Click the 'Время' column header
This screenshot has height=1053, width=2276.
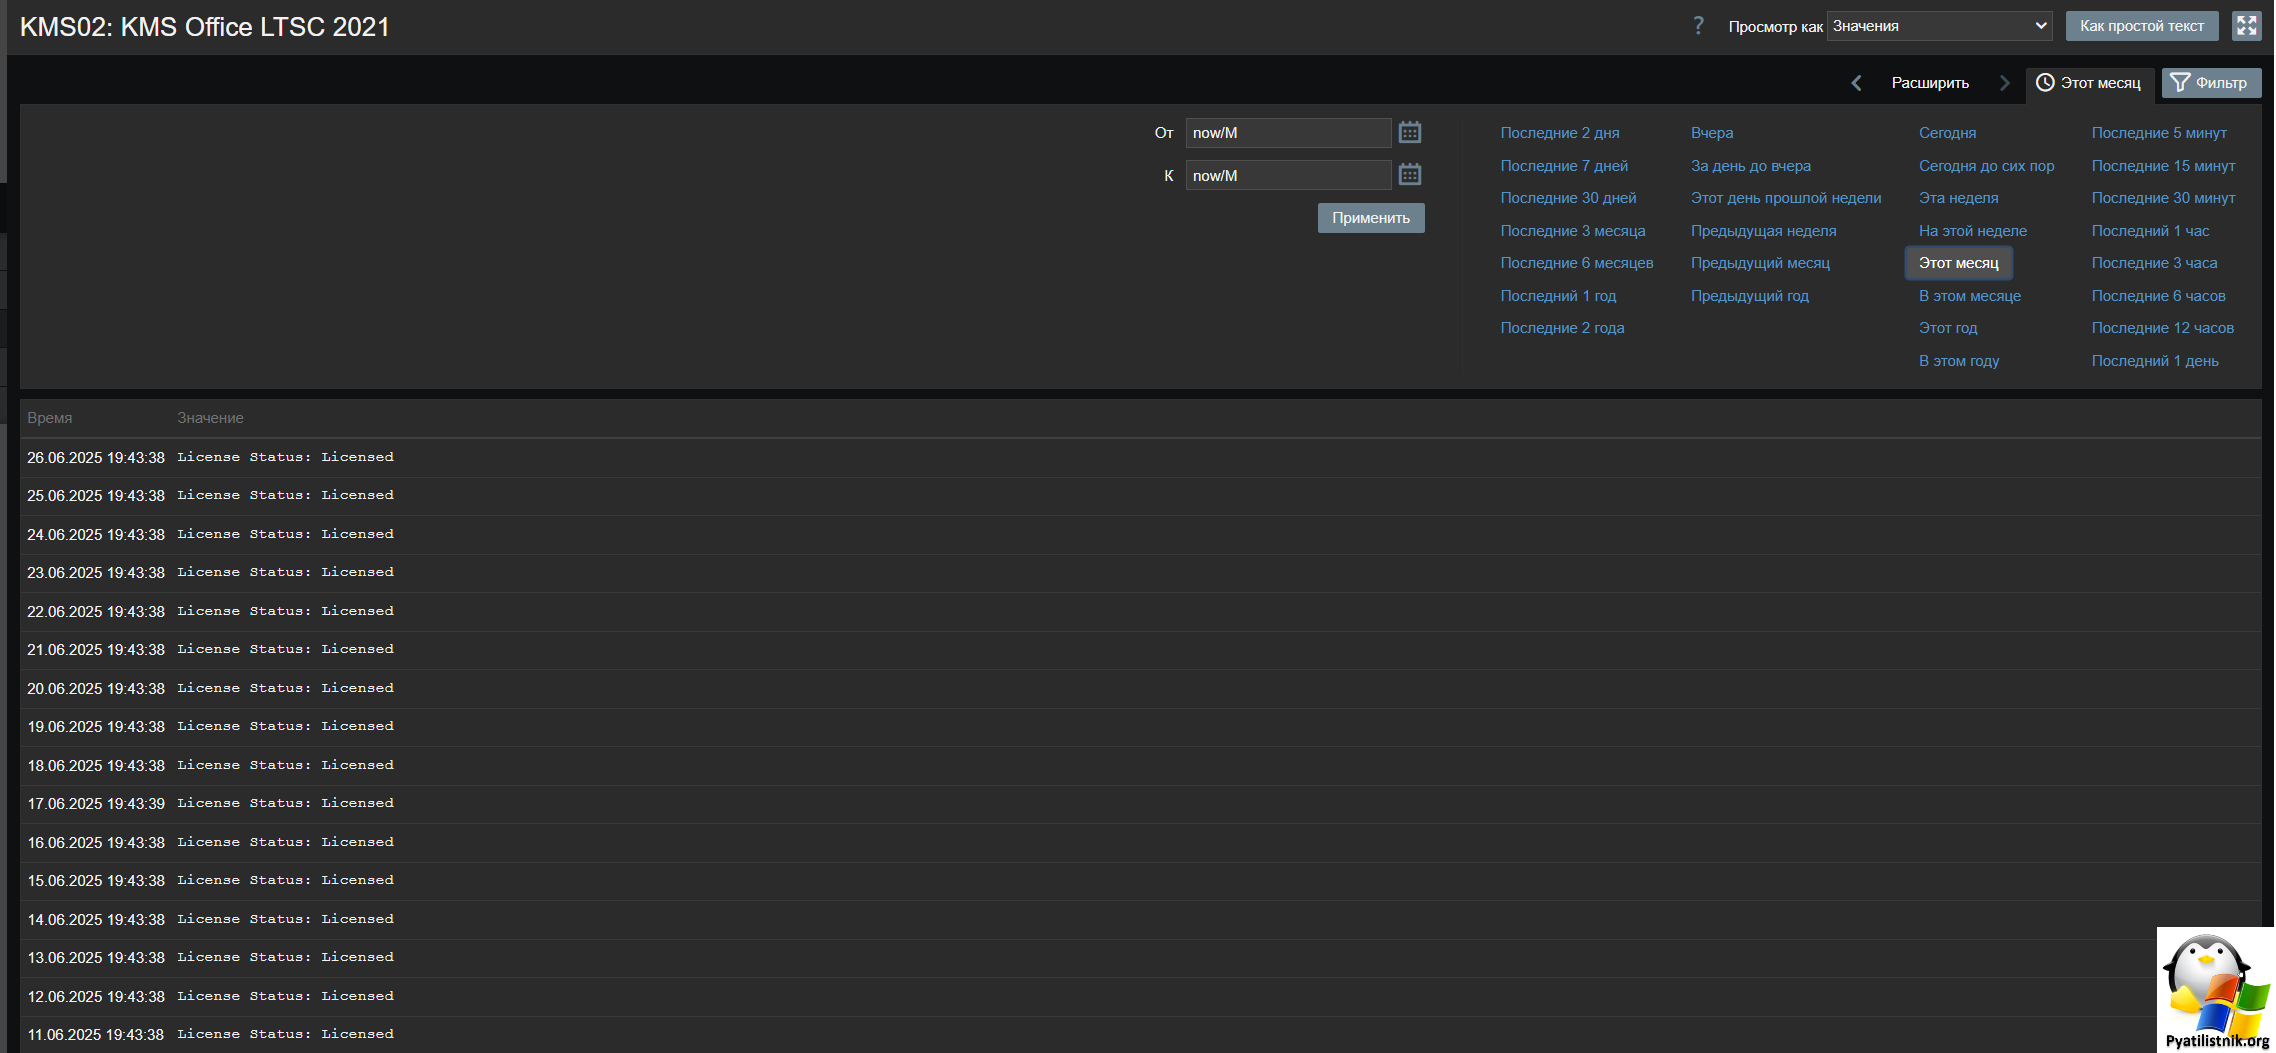coord(50,418)
